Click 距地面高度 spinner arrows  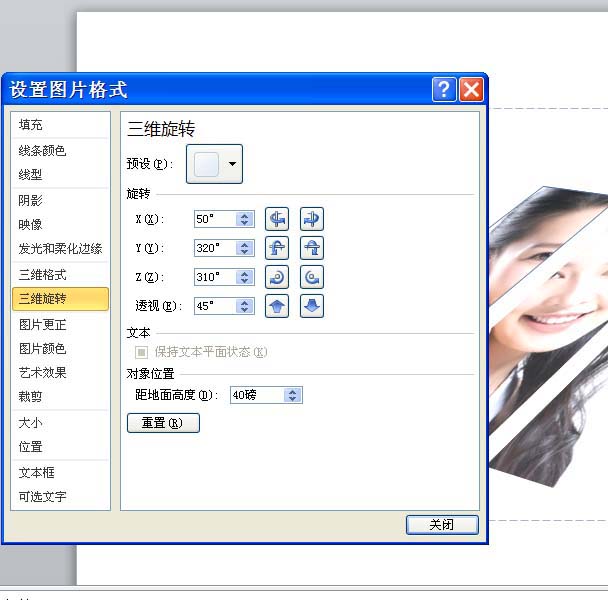click(x=292, y=395)
